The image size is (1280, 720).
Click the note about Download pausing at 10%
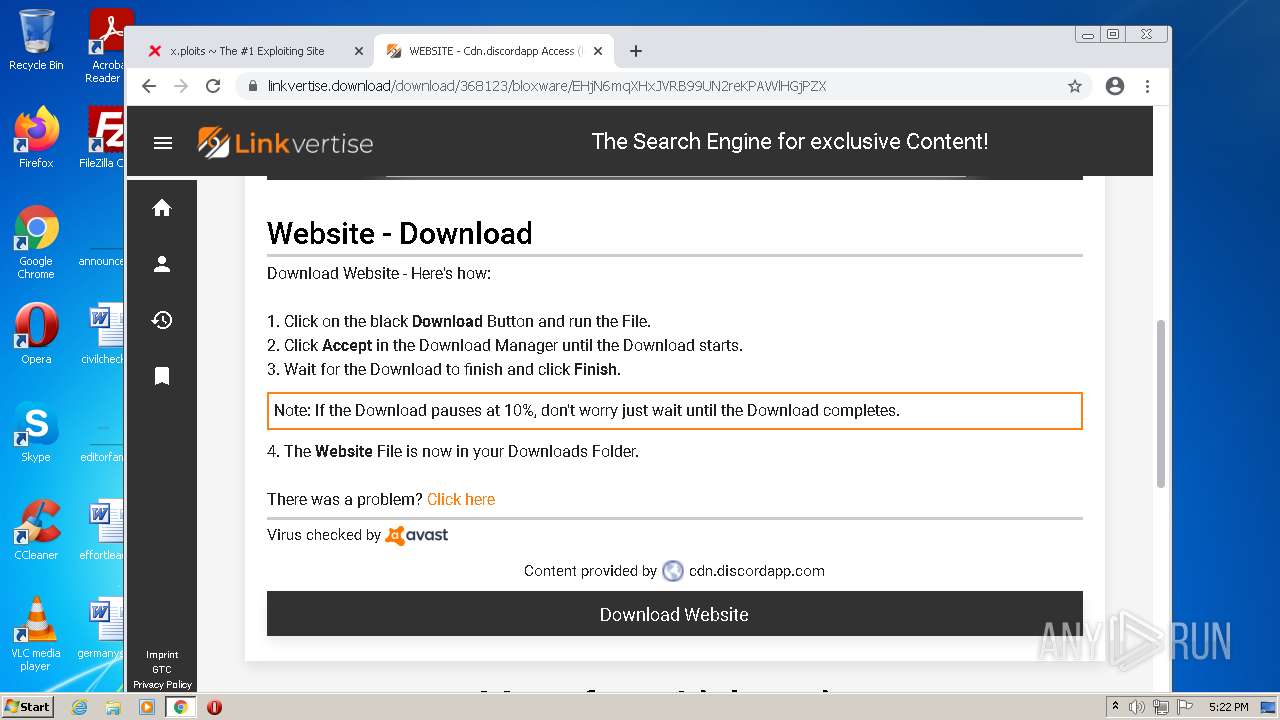pos(674,410)
